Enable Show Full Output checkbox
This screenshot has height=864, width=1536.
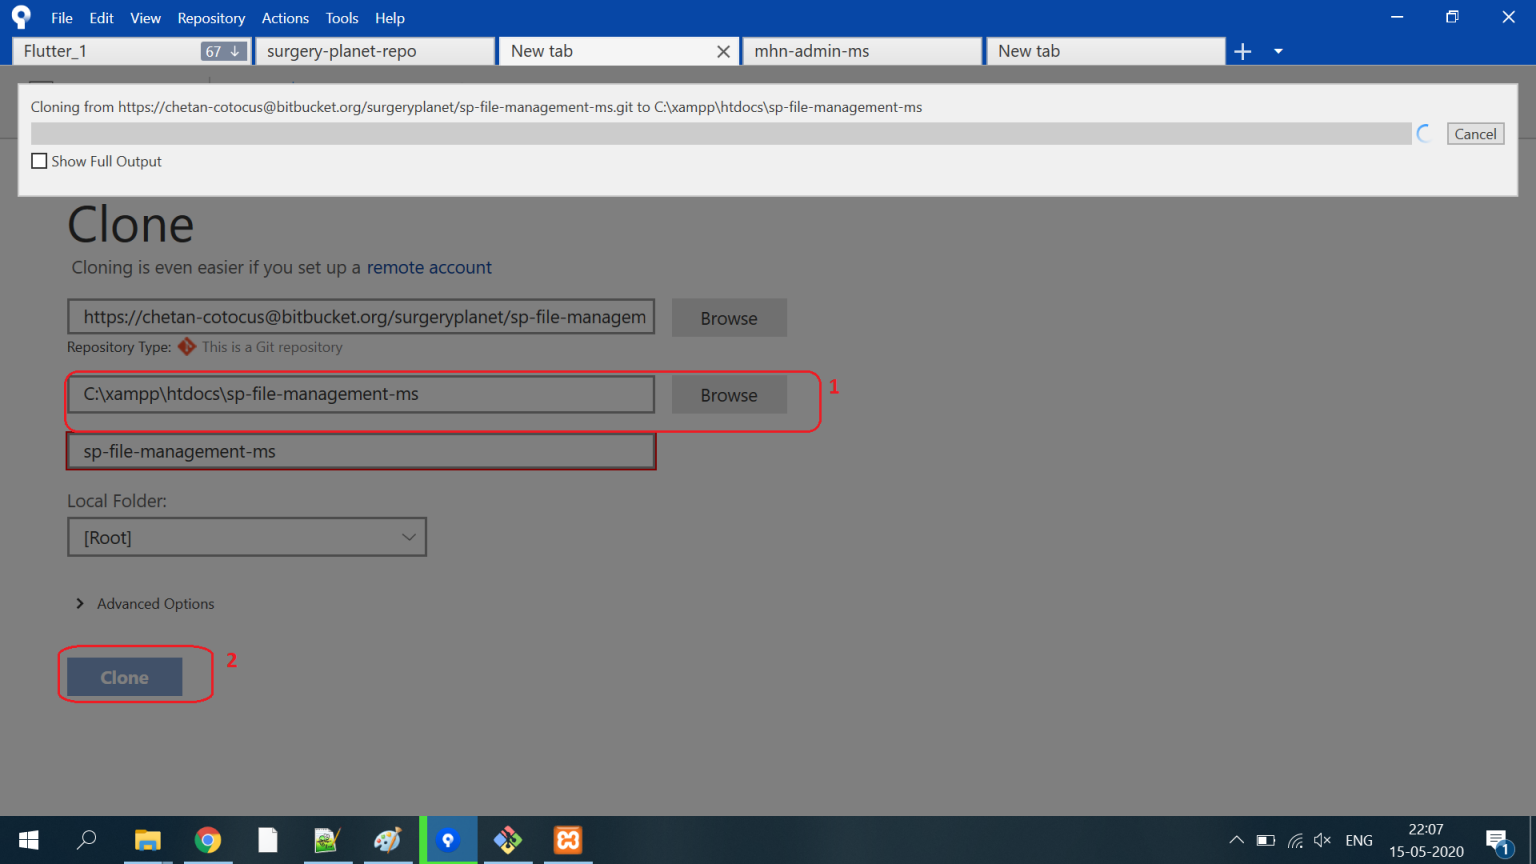click(x=39, y=161)
